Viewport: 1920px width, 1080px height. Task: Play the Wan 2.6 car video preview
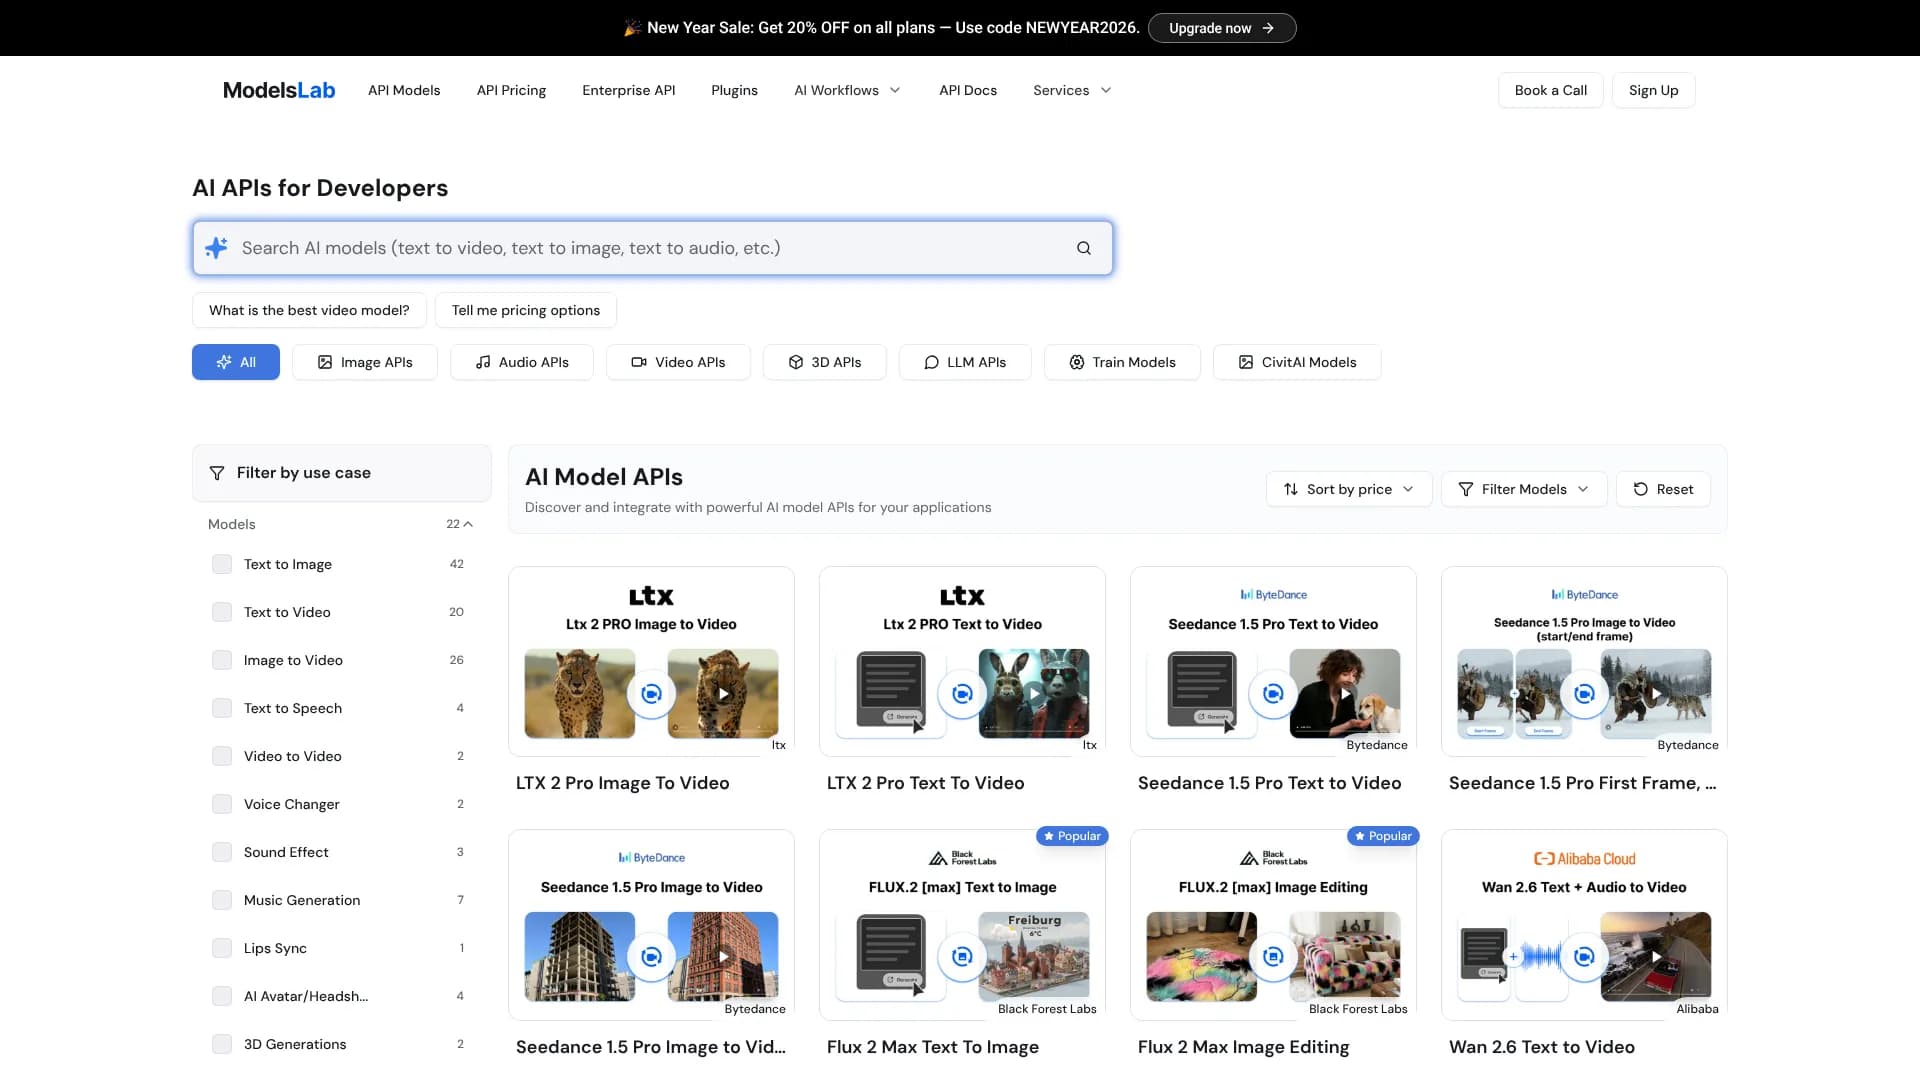(x=1656, y=957)
